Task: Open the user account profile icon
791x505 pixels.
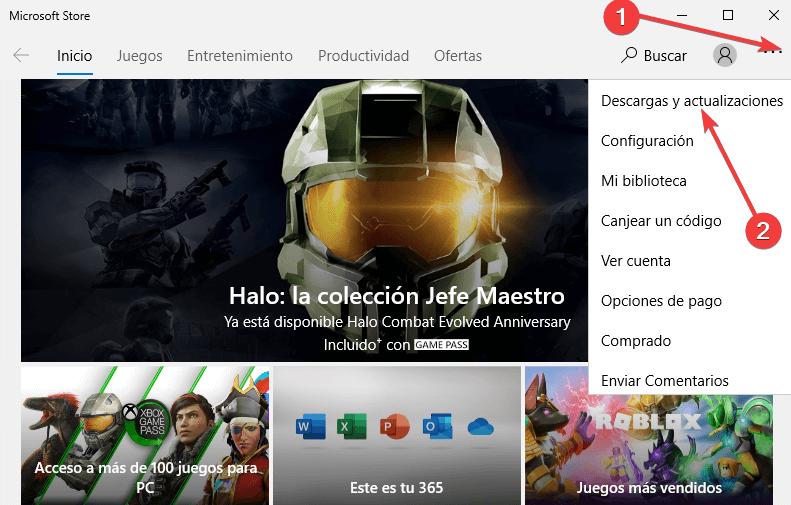Action: 725,55
